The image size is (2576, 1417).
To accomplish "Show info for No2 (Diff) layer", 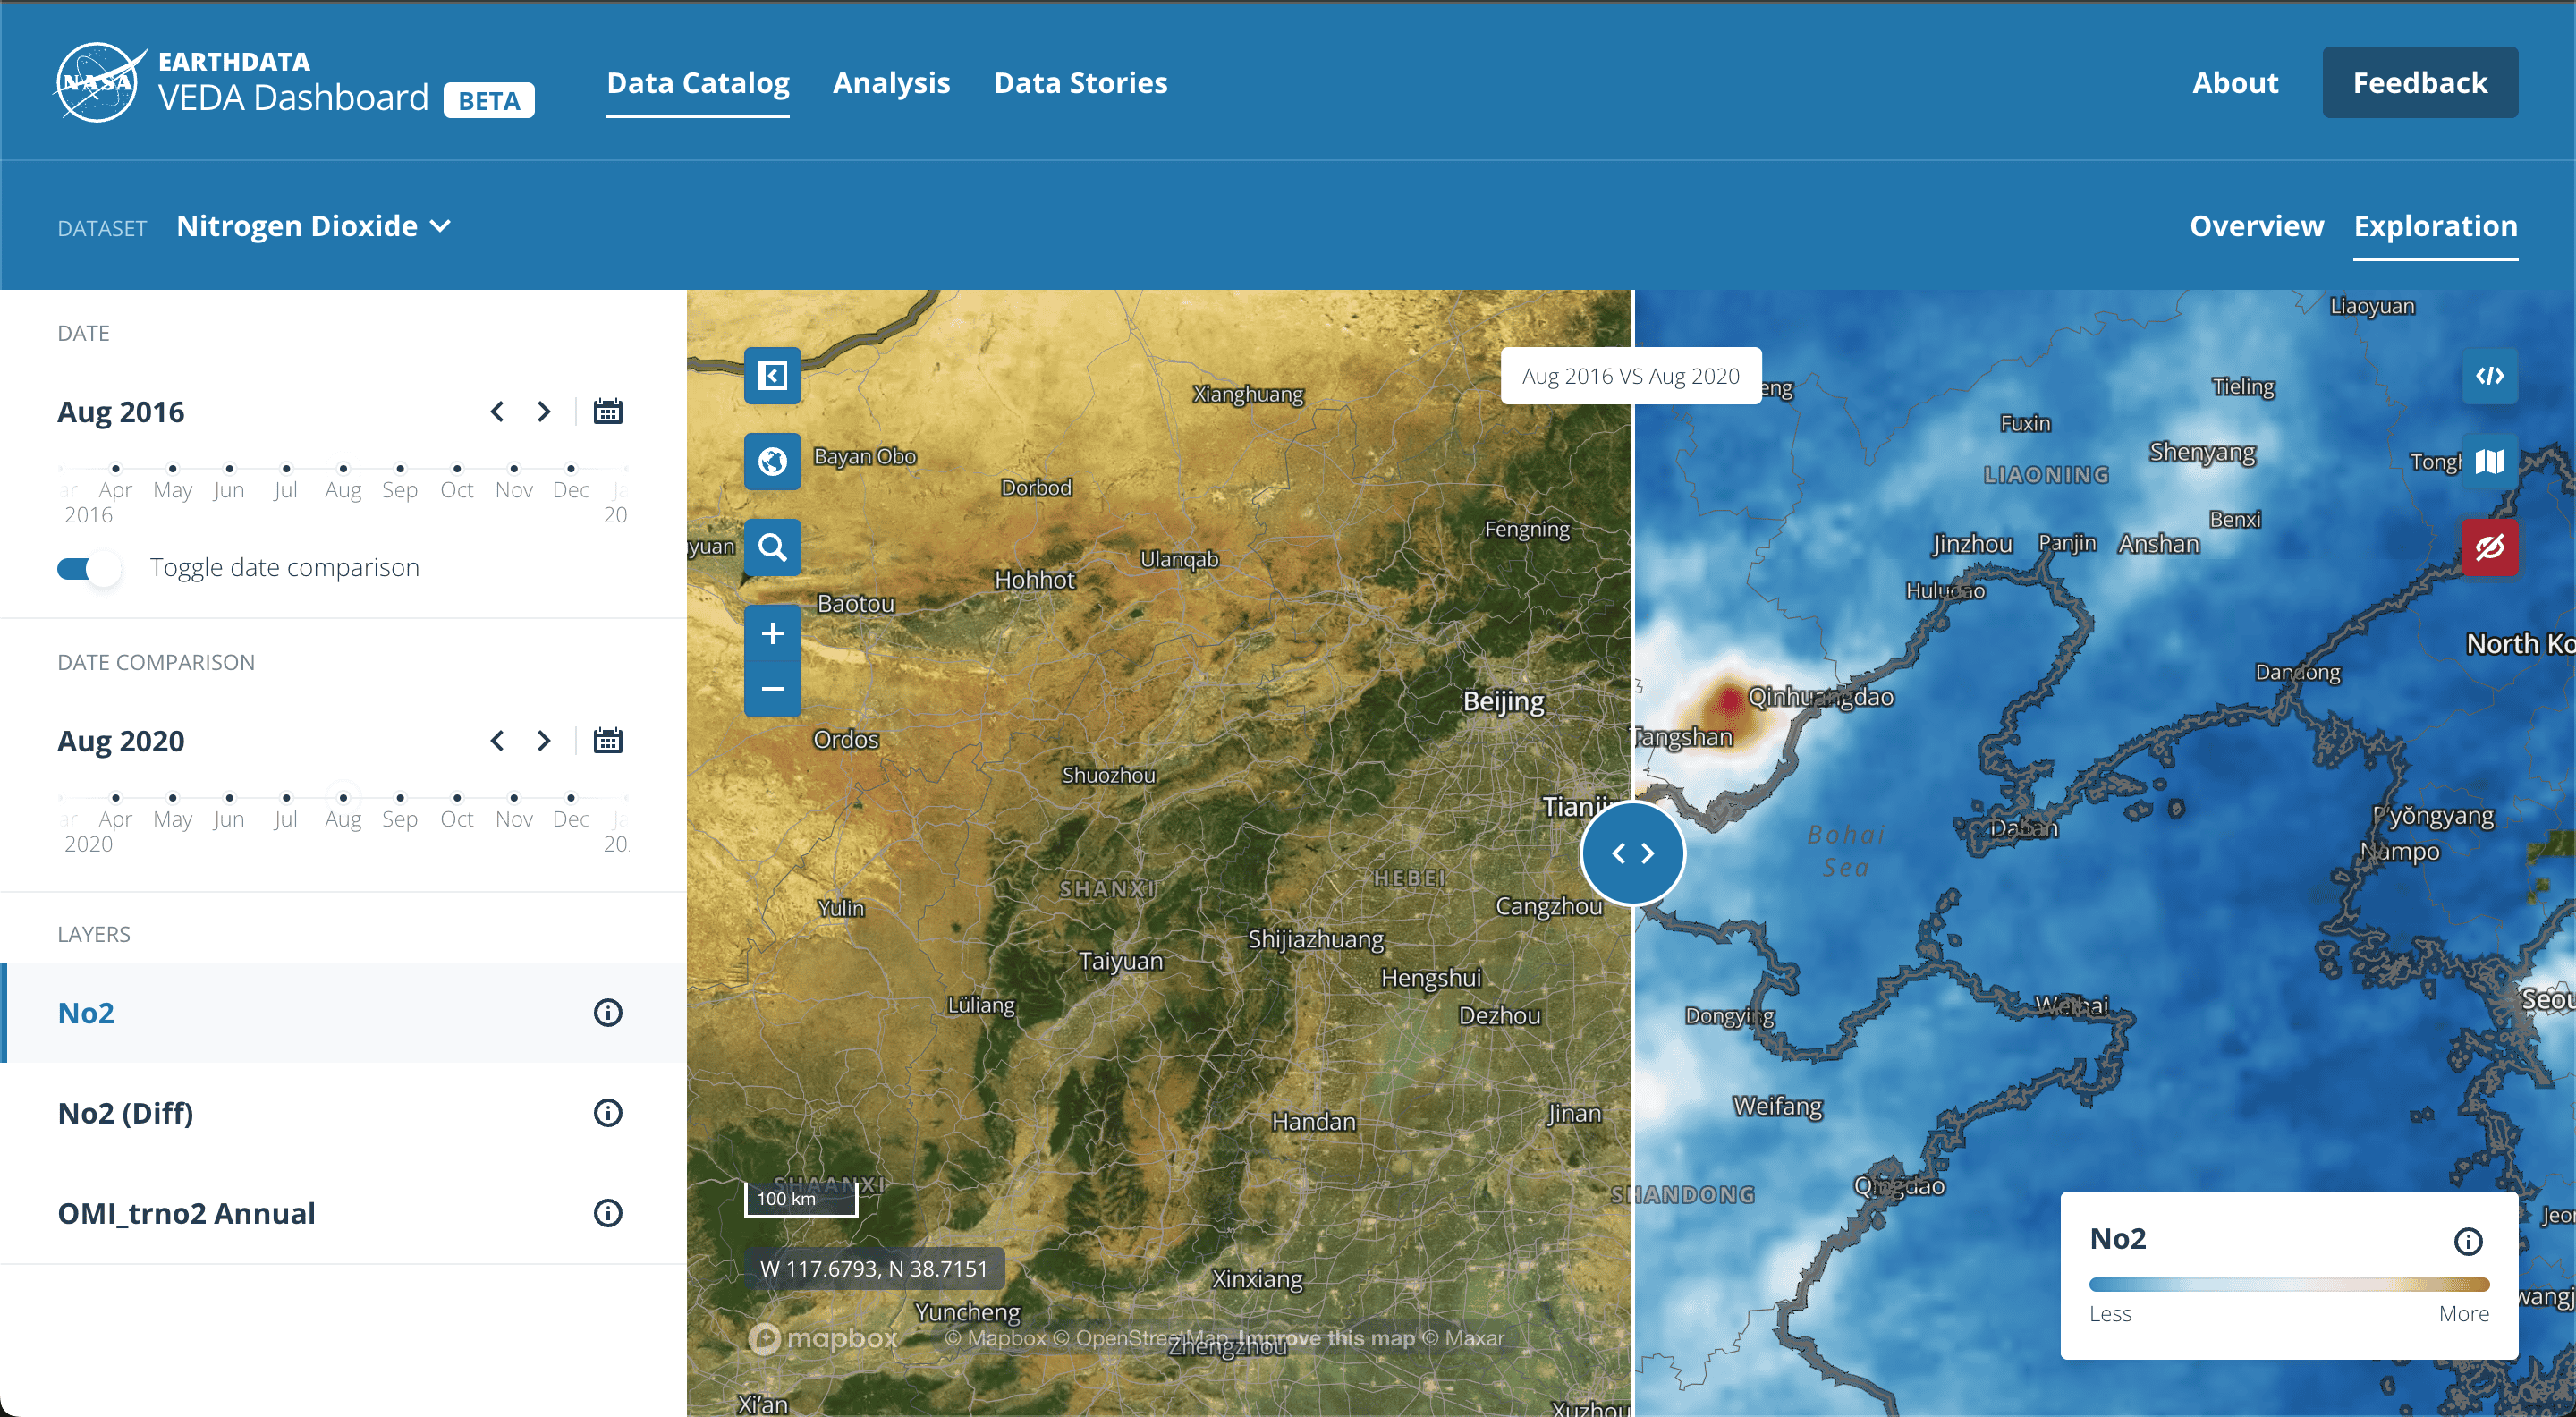I will pyautogui.click(x=608, y=1113).
